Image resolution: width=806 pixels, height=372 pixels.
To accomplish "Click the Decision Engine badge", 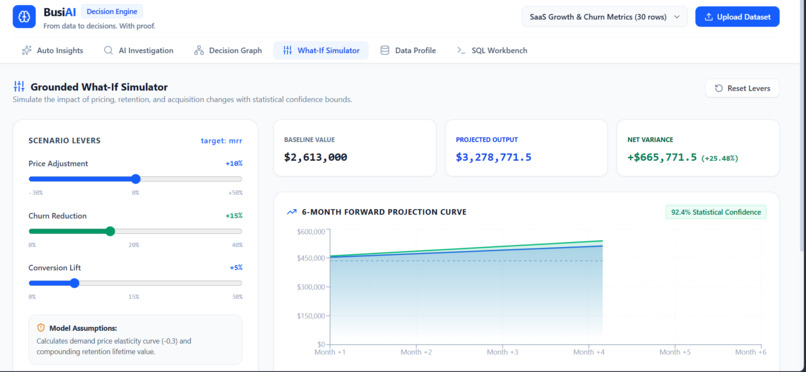I will [x=112, y=11].
